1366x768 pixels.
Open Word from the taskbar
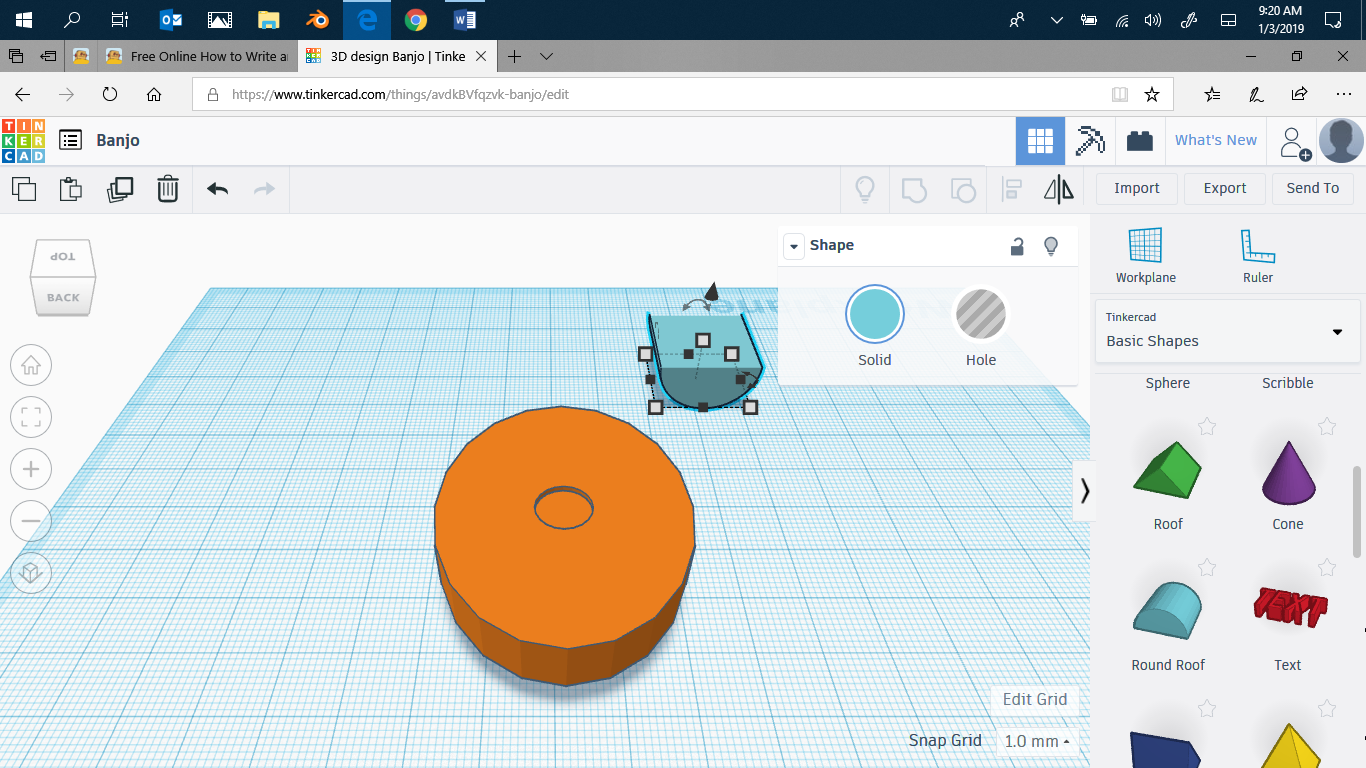tap(465, 20)
